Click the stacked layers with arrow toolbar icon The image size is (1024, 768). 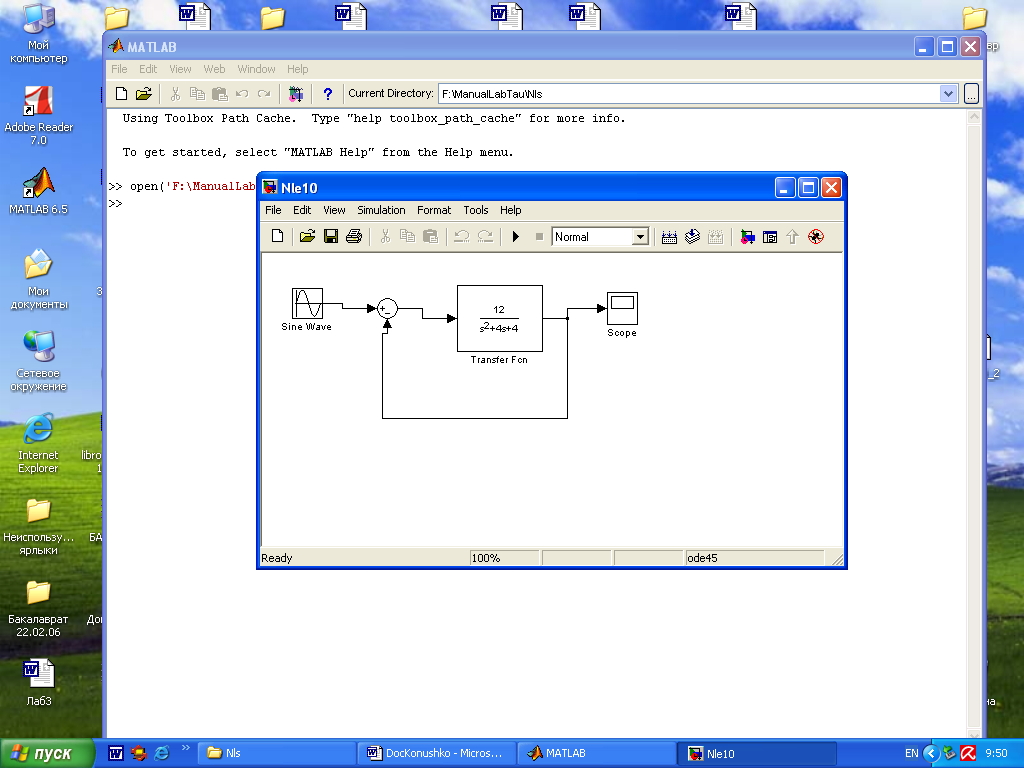click(692, 236)
